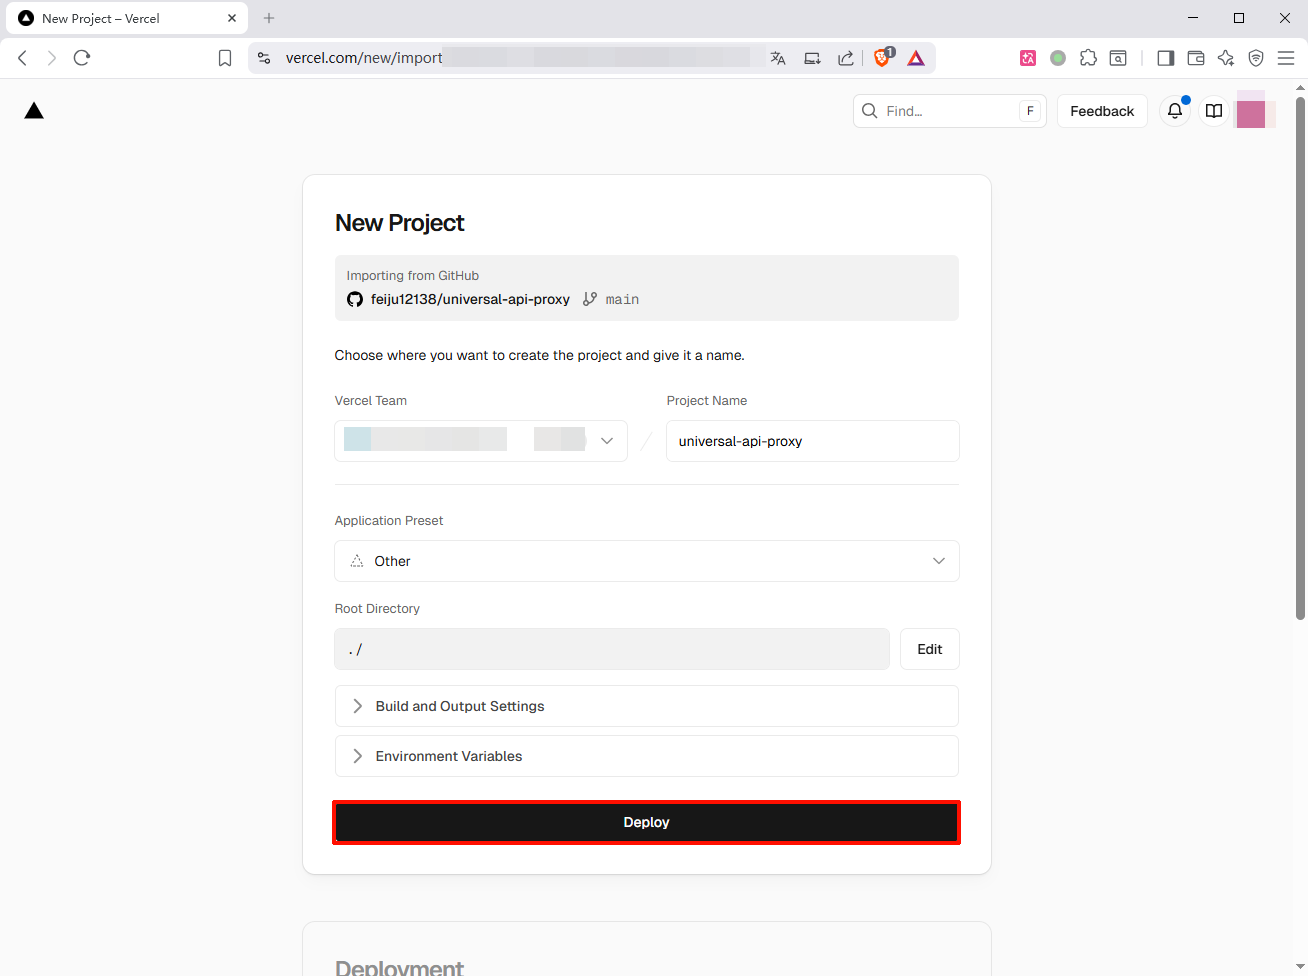Open site information icon in address bar
The height and width of the screenshot is (976, 1308).
point(264,58)
